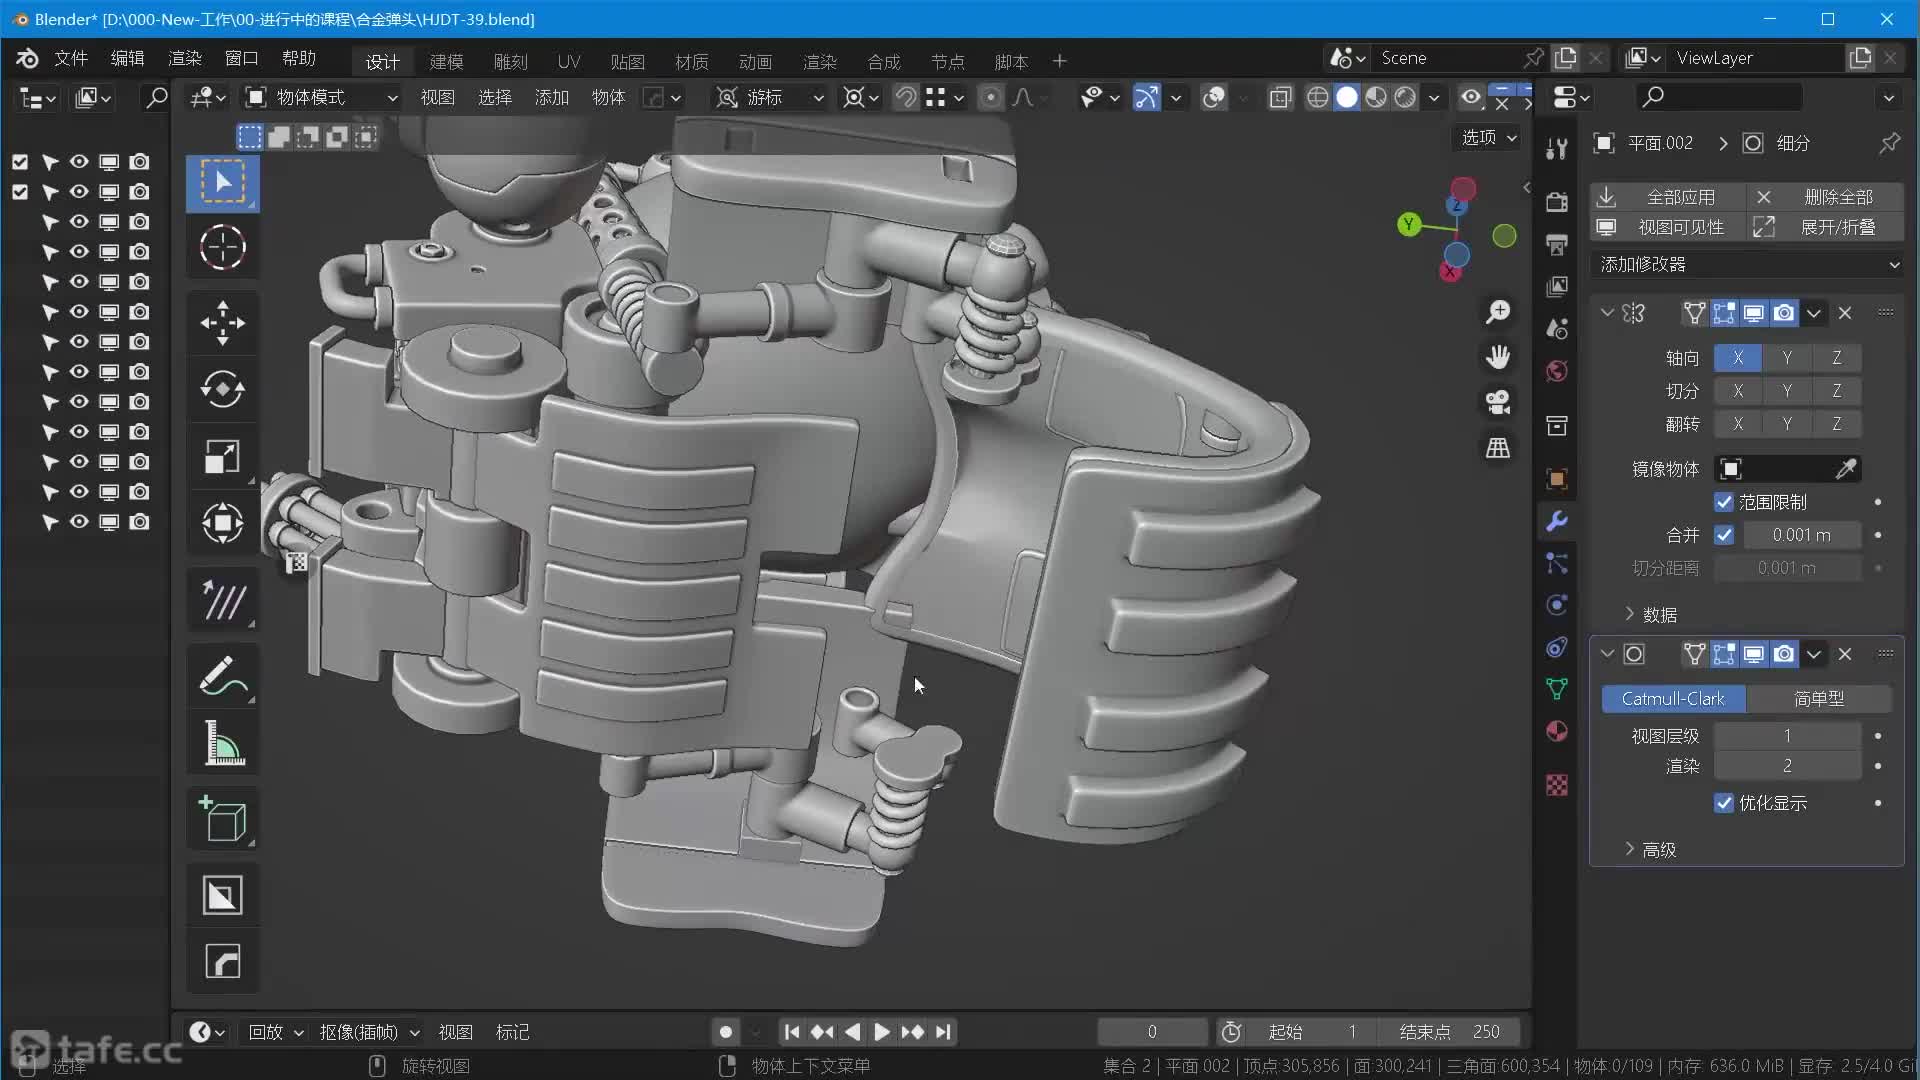Open the 编辑 menu
Screen dimensions: 1920x1080
click(127, 58)
